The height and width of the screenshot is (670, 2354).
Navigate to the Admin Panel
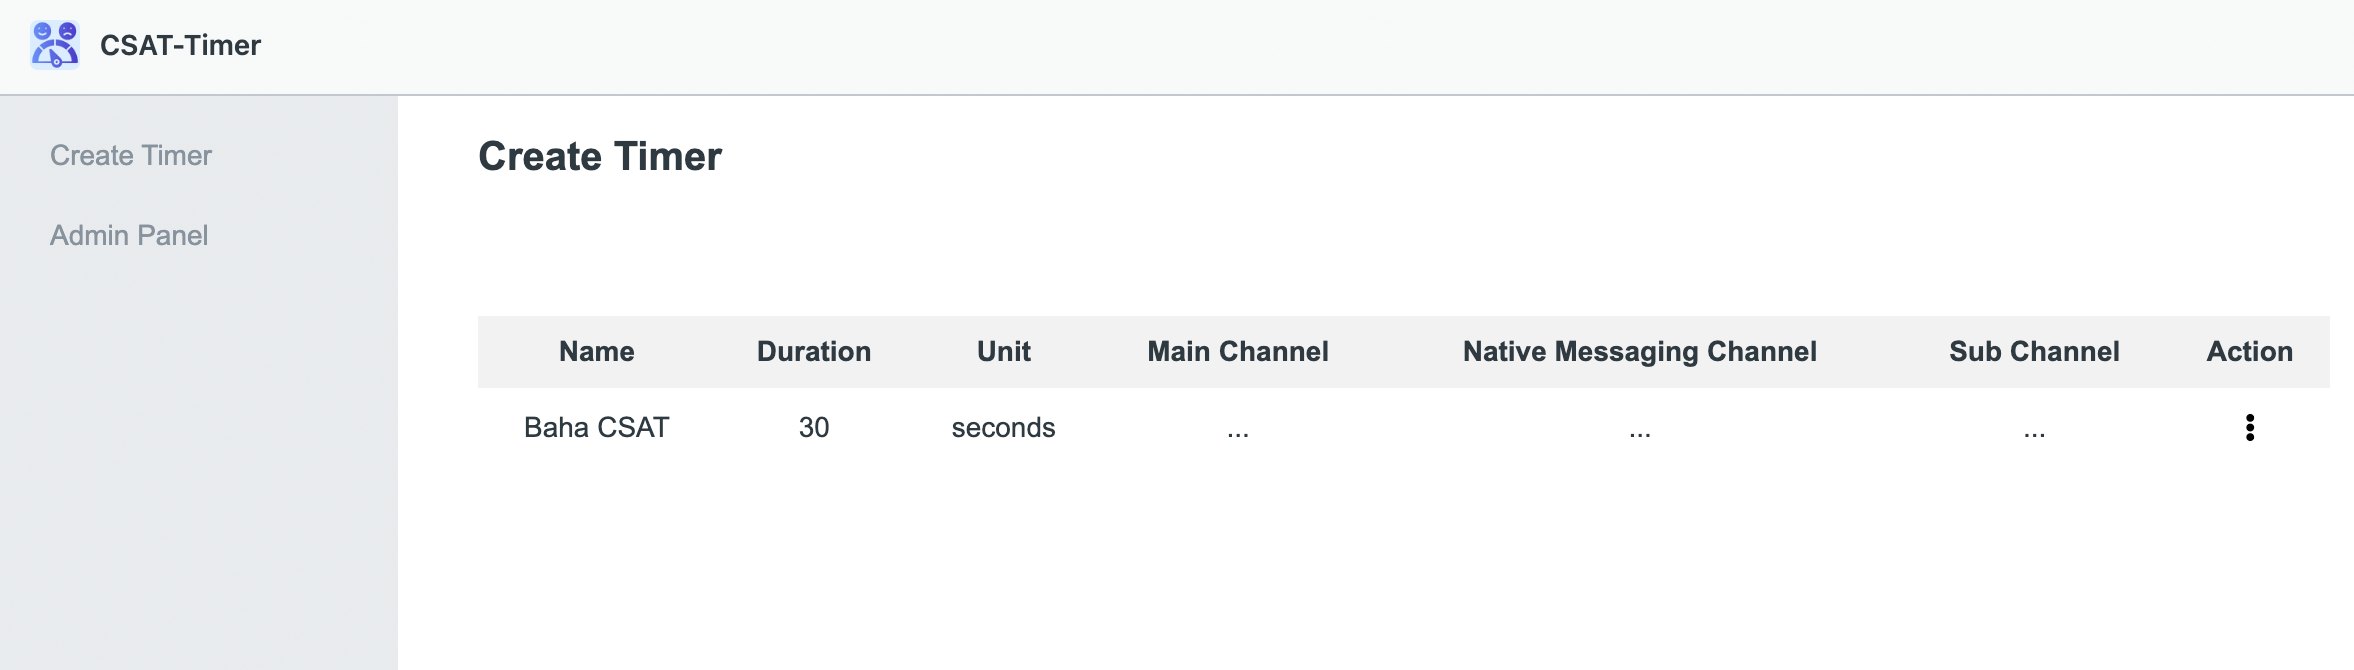(129, 235)
